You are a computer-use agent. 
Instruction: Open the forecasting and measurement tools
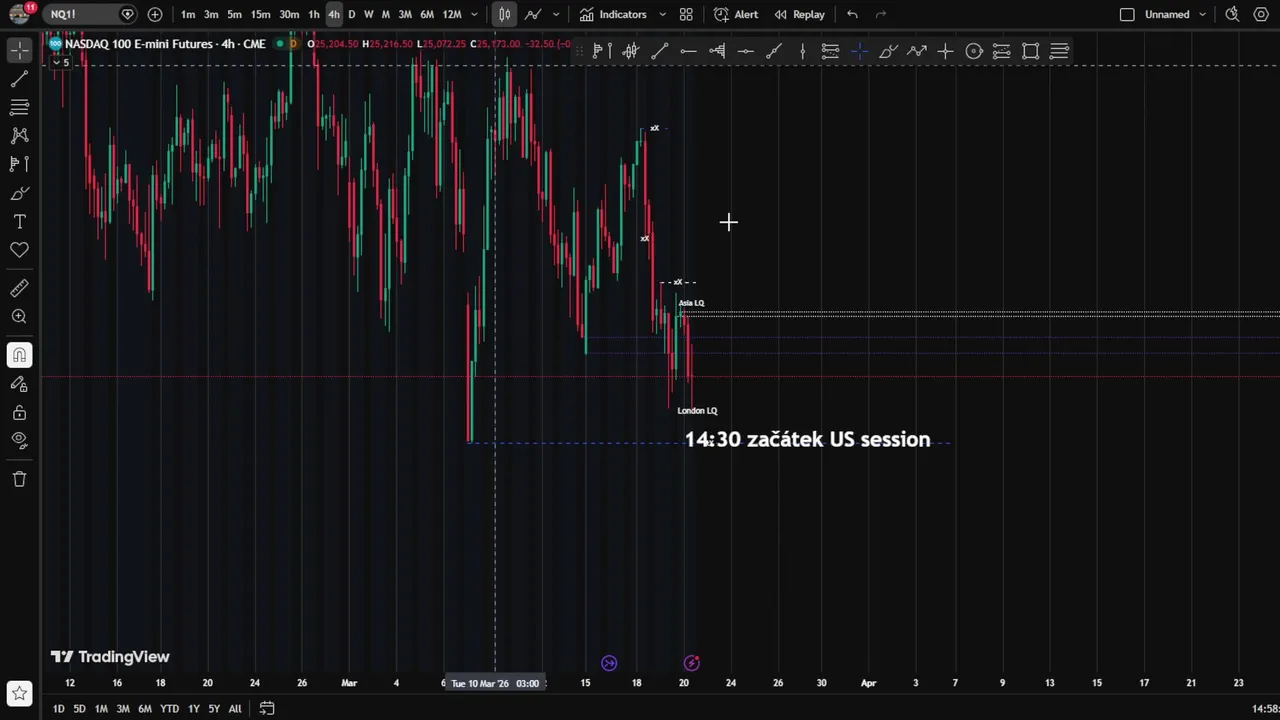(x=19, y=163)
